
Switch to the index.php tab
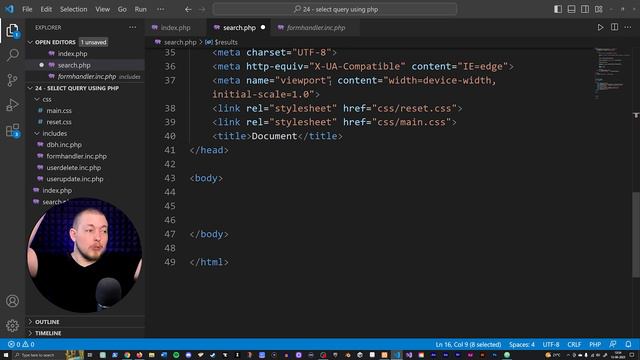tap(176, 28)
